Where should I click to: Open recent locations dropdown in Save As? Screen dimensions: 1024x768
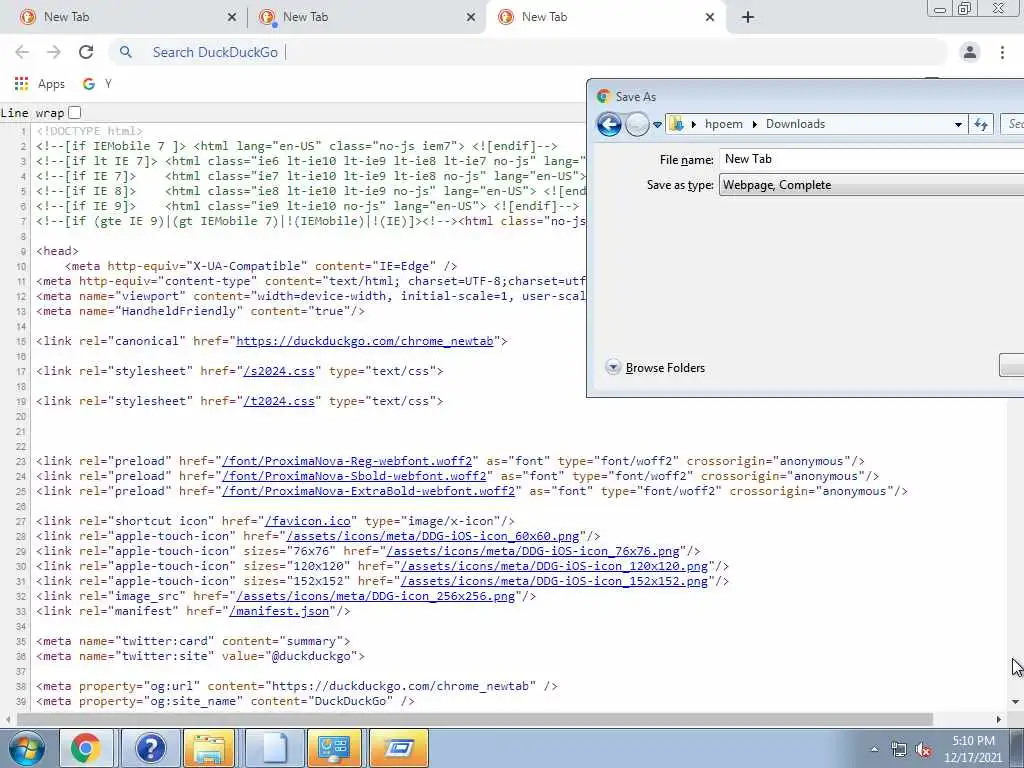click(x=658, y=124)
